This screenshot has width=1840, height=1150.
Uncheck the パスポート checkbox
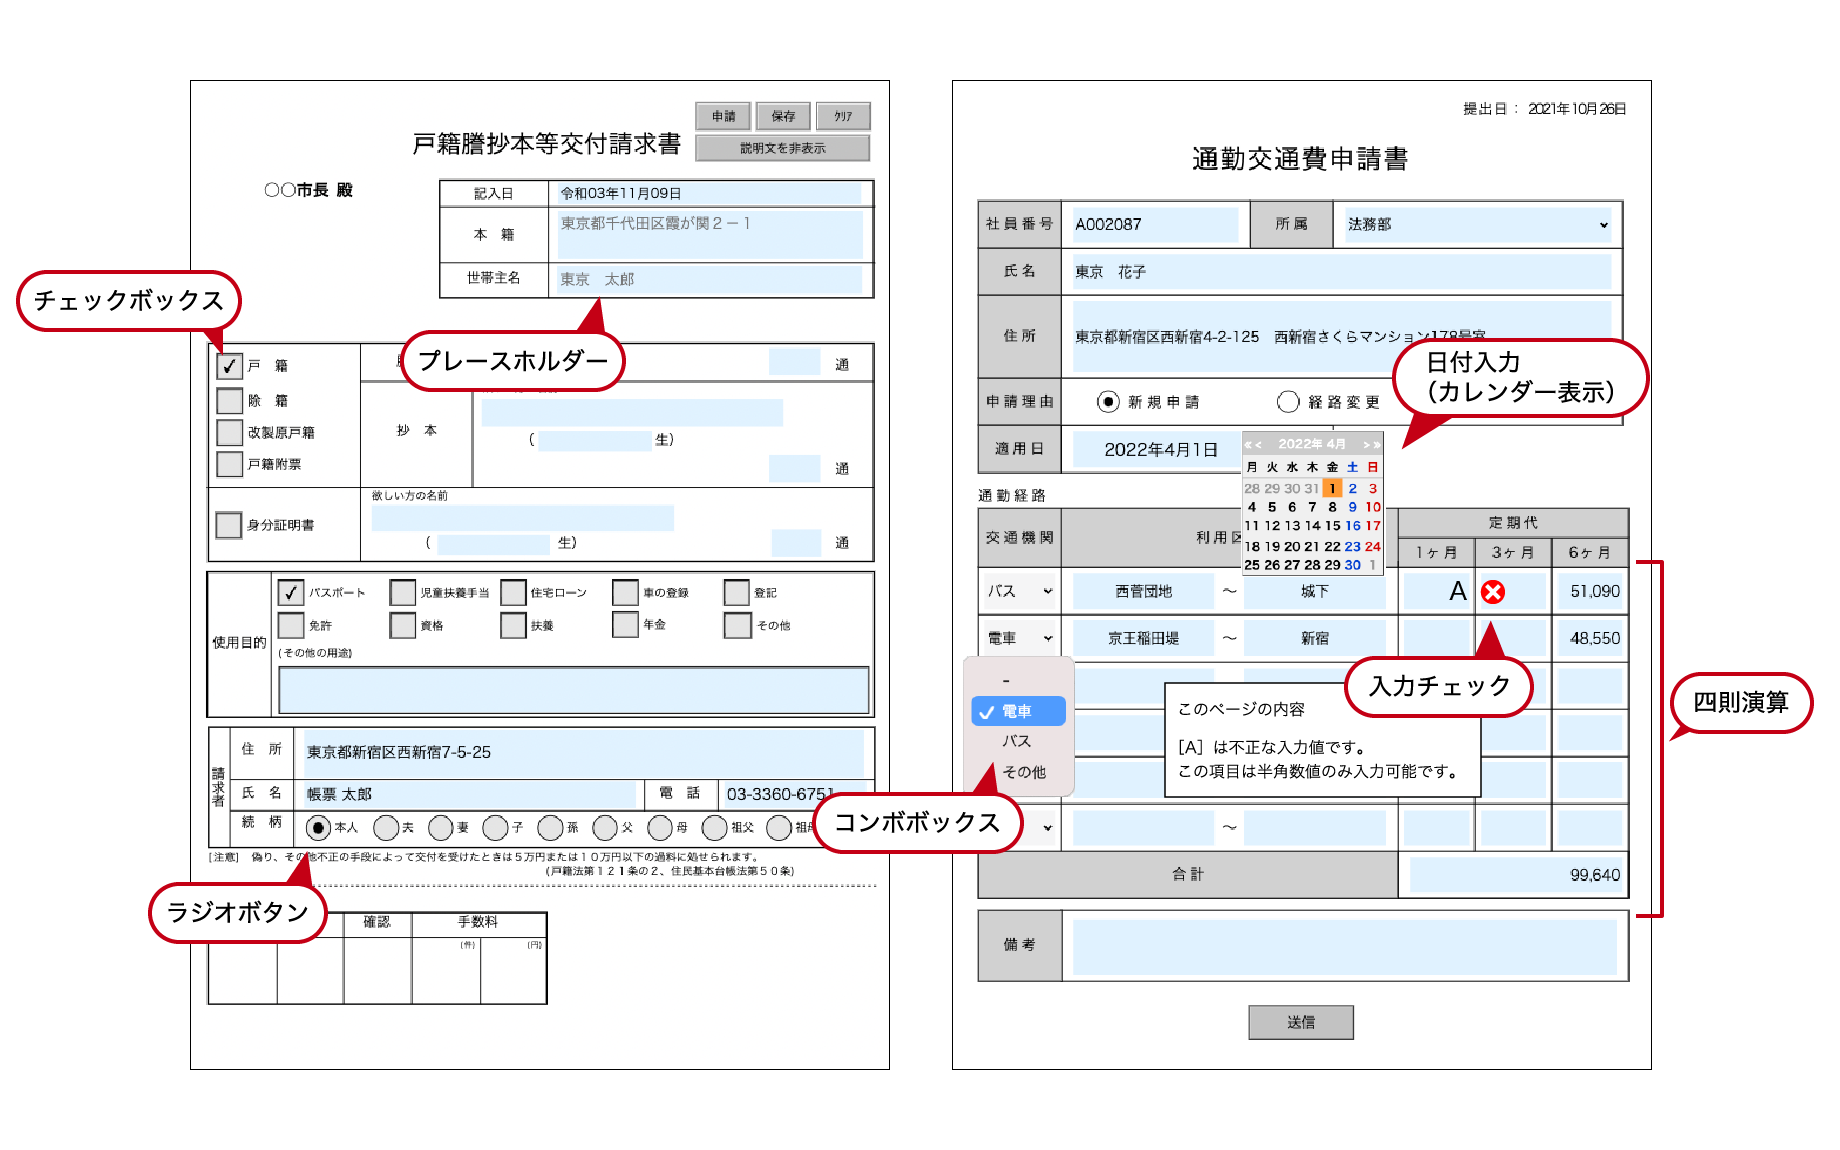click(290, 591)
